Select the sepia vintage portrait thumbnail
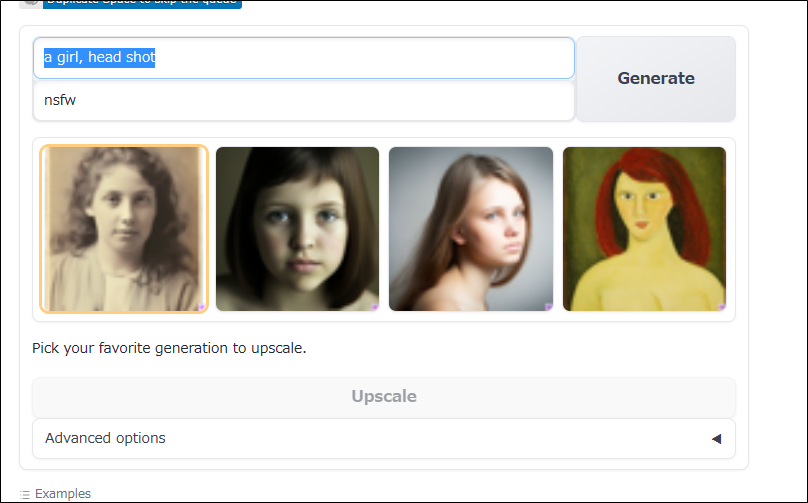This screenshot has height=503, width=808. click(124, 229)
